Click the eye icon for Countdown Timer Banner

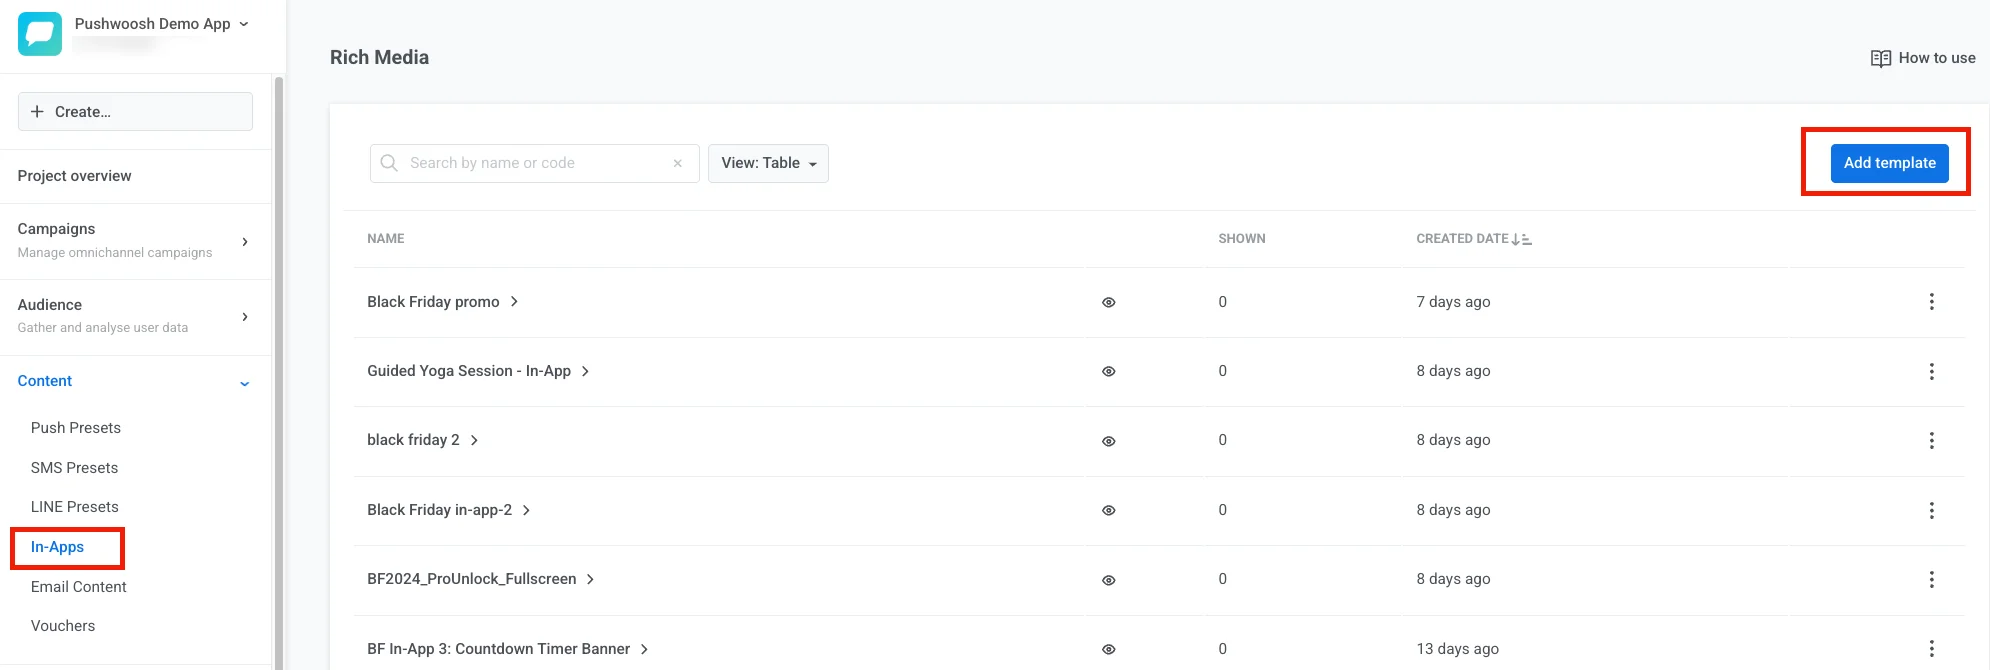click(x=1108, y=649)
